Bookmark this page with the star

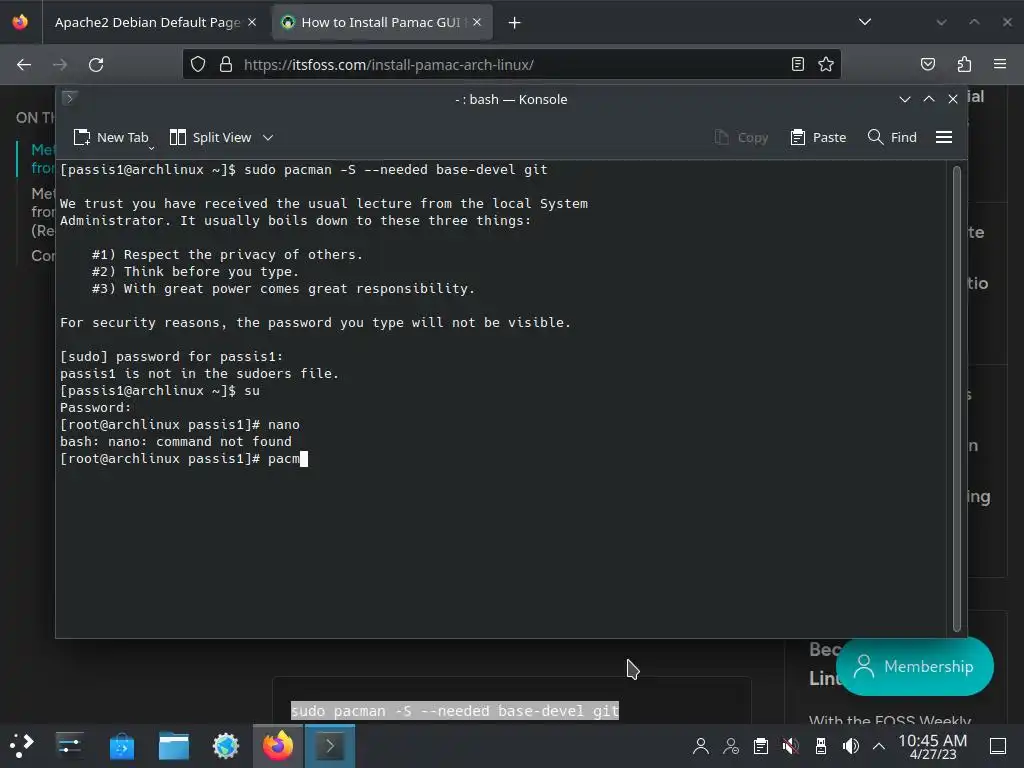[x=825, y=64]
